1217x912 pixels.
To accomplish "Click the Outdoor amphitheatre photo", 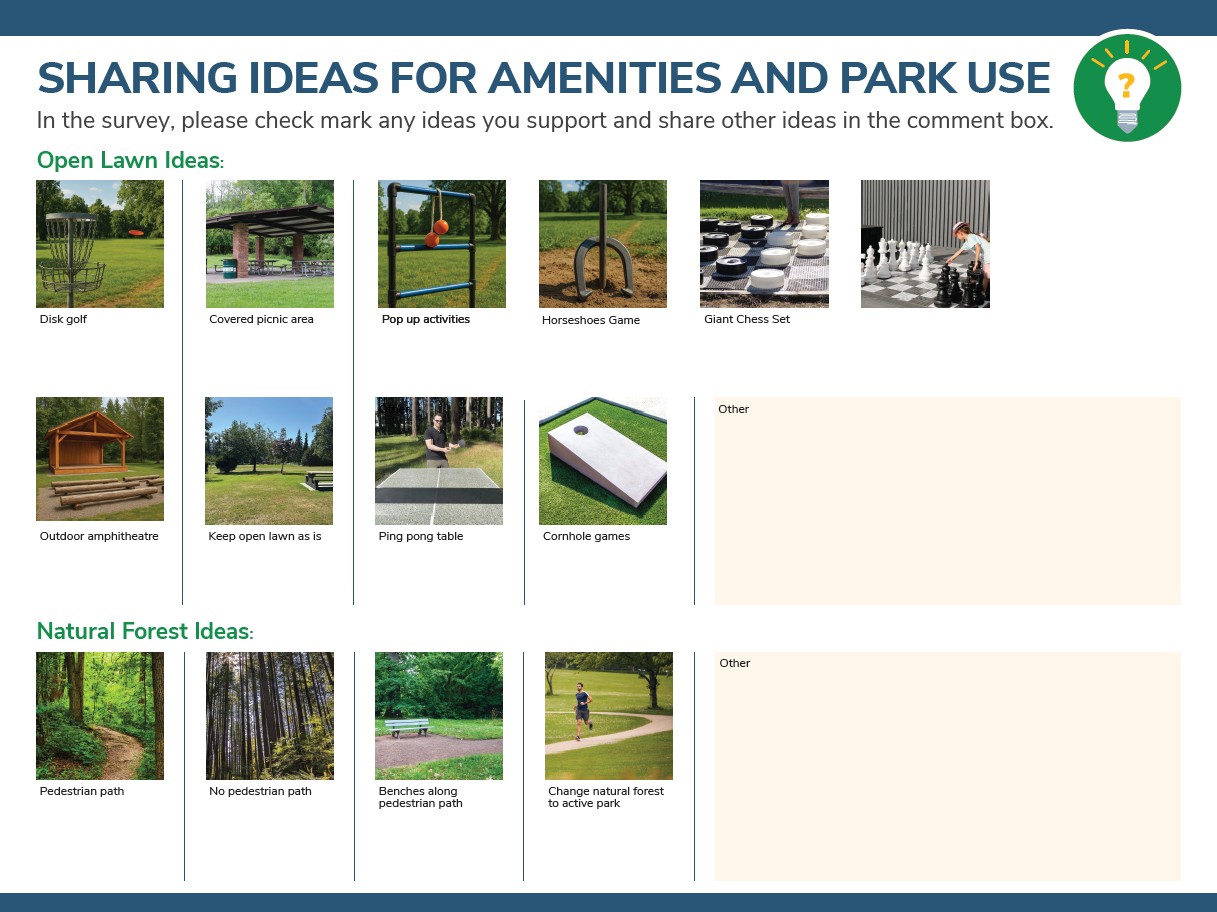I will coord(100,459).
